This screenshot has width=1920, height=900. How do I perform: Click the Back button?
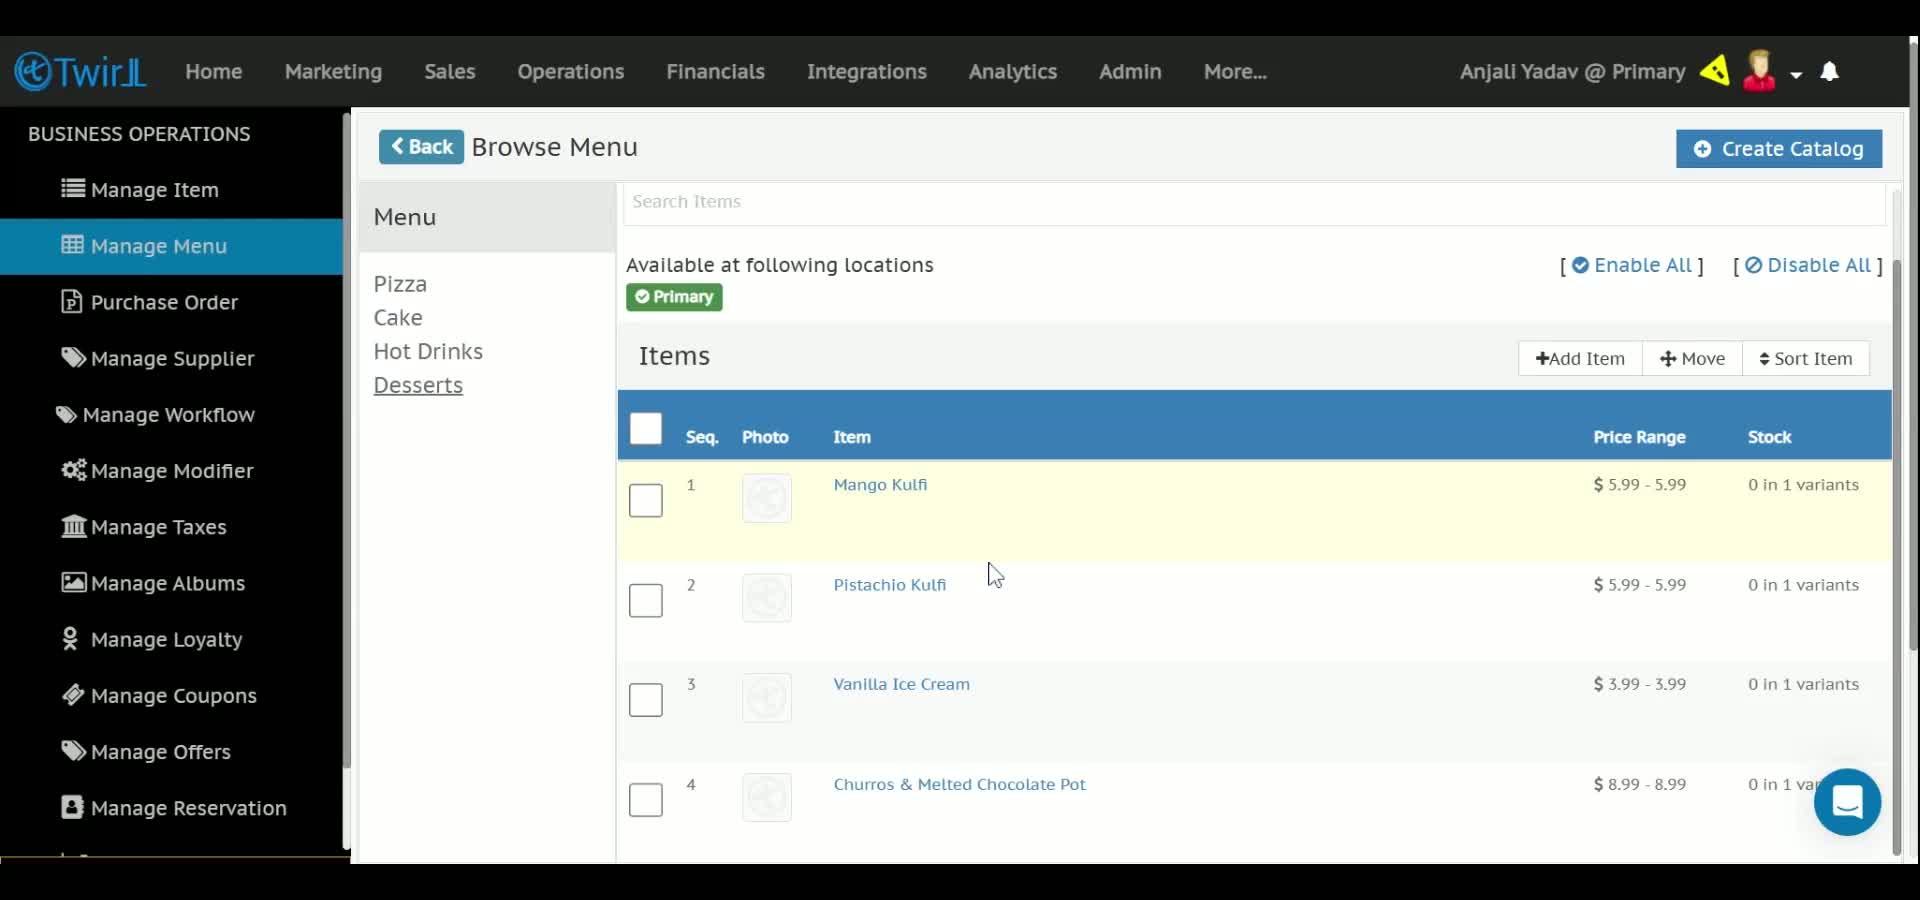point(421,147)
